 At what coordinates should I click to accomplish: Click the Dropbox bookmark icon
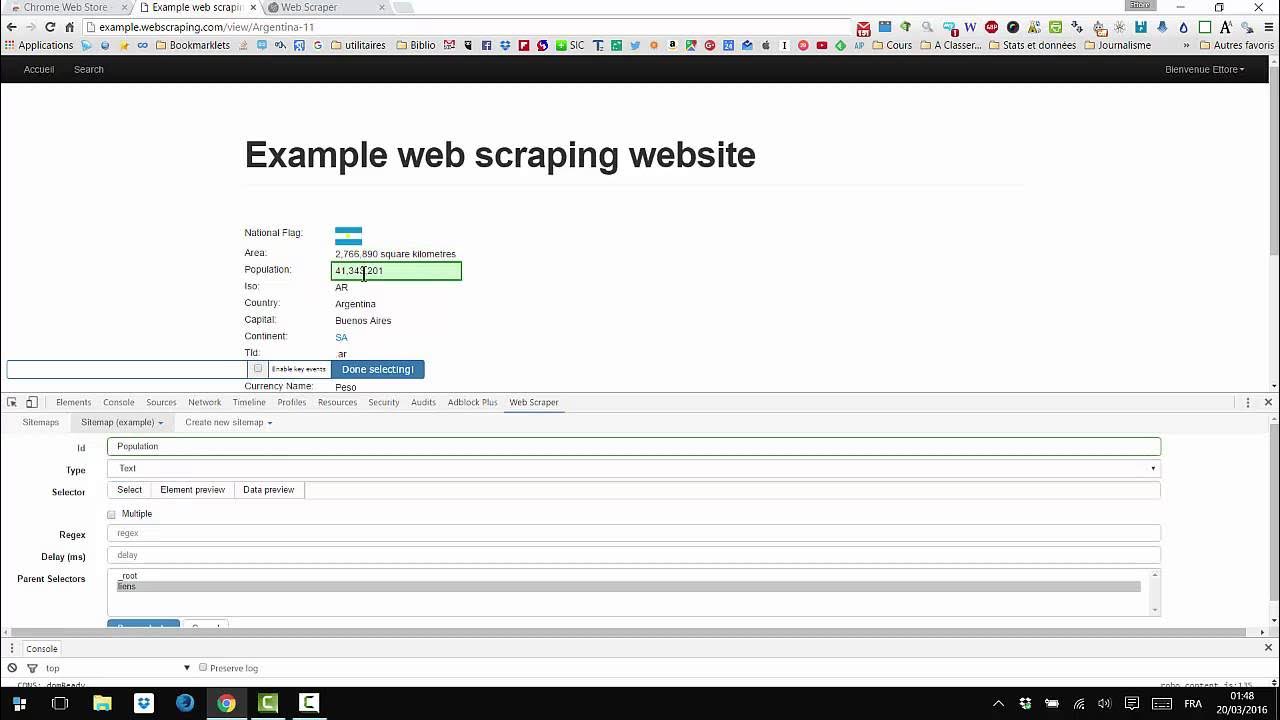click(x=505, y=45)
